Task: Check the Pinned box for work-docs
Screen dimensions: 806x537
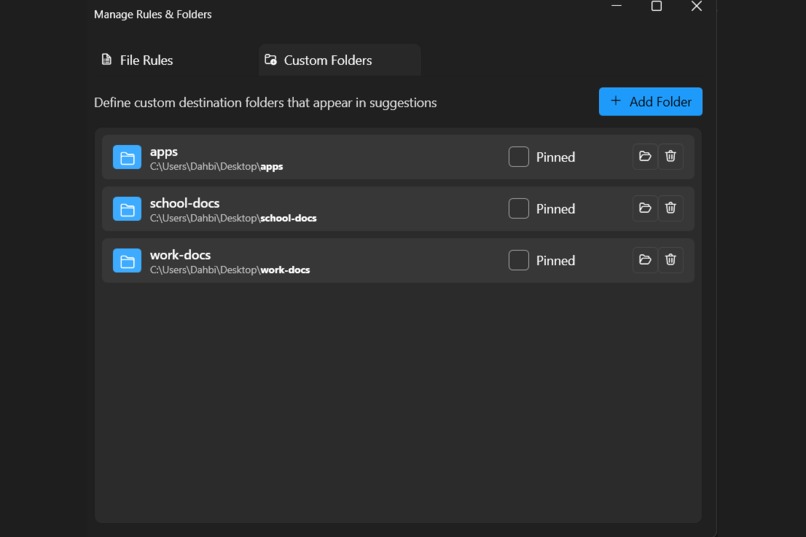Action: (518, 261)
